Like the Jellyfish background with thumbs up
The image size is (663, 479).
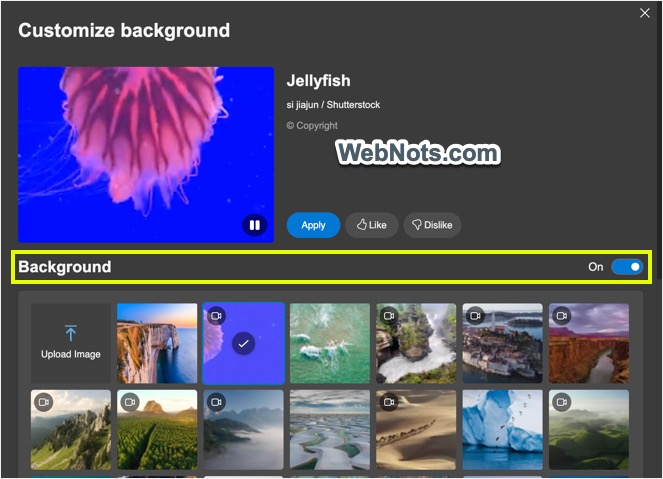[371, 225]
